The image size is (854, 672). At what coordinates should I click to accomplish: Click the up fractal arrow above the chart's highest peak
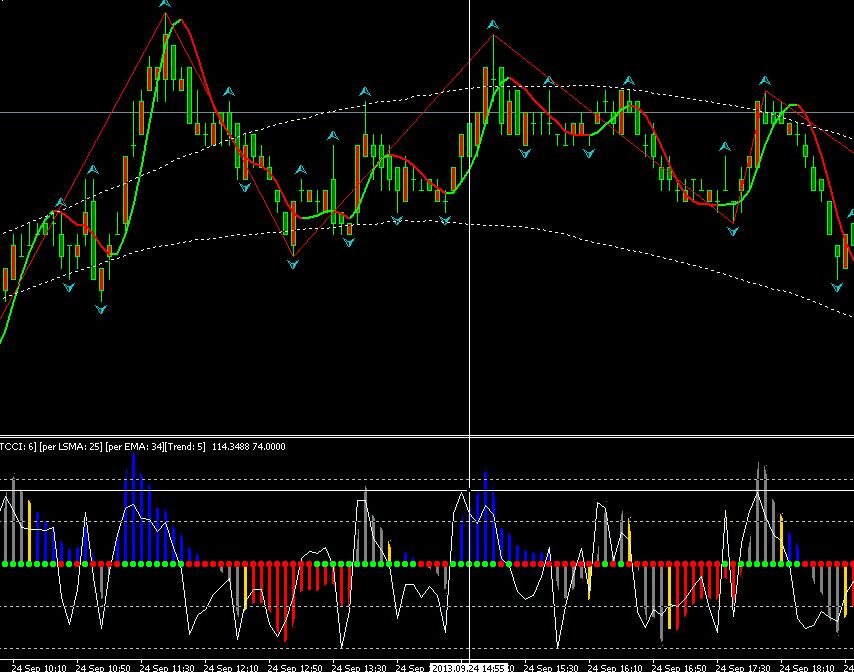click(x=165, y=4)
